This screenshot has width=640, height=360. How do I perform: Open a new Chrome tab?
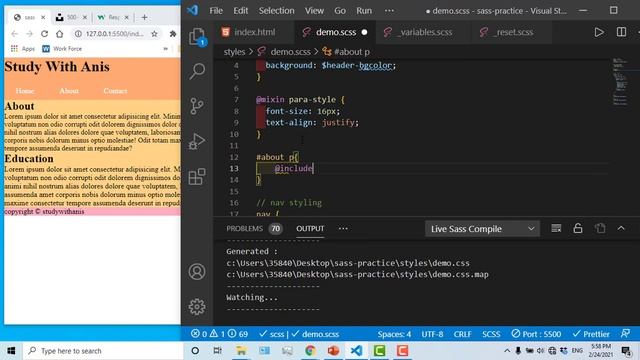tap(144, 17)
